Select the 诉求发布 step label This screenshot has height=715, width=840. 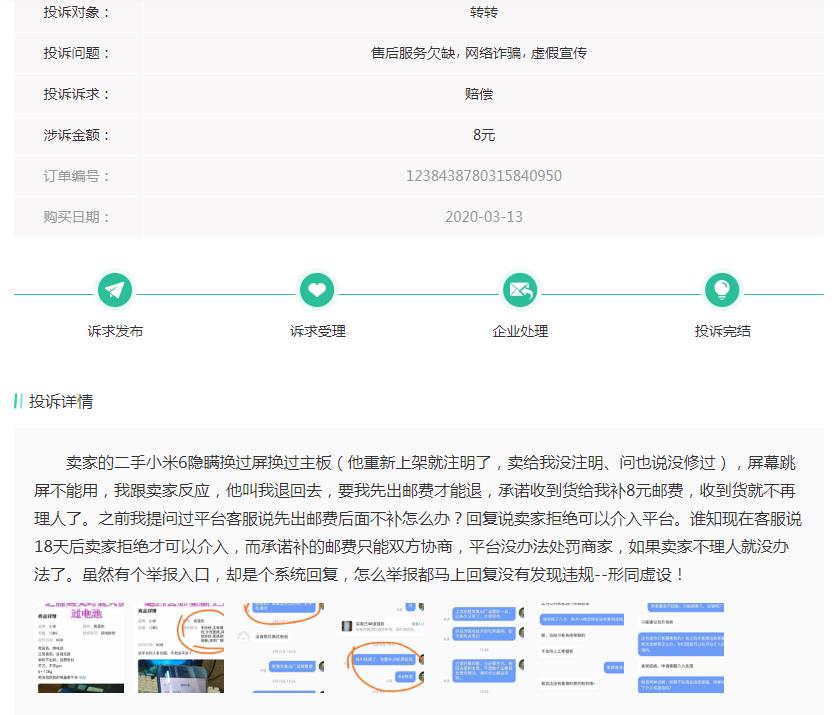(x=115, y=331)
